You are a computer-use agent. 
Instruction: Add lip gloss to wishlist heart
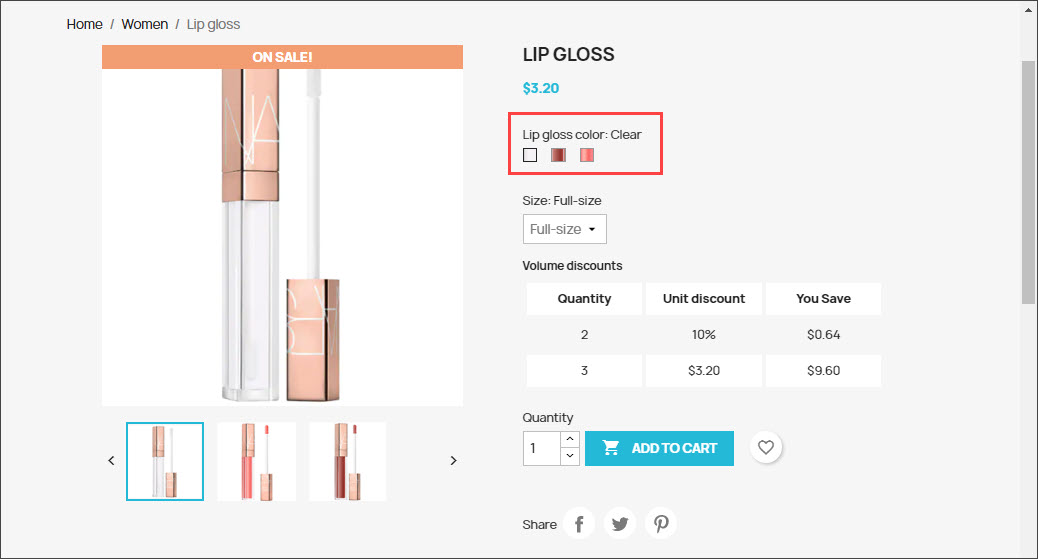[x=766, y=448]
